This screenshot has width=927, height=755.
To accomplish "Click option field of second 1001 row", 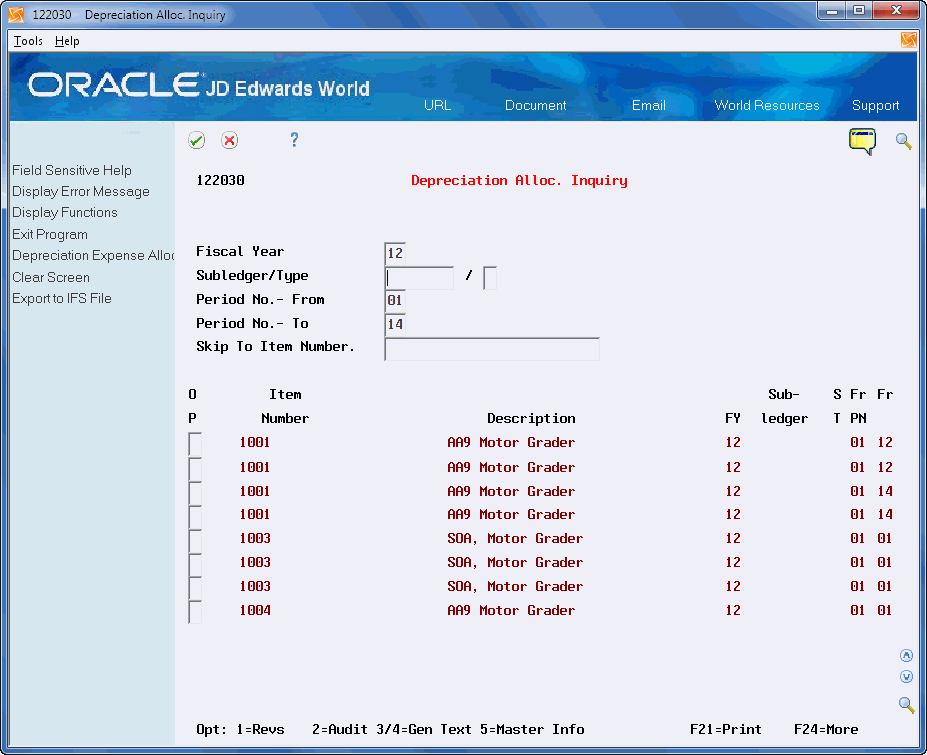I will coord(195,468).
